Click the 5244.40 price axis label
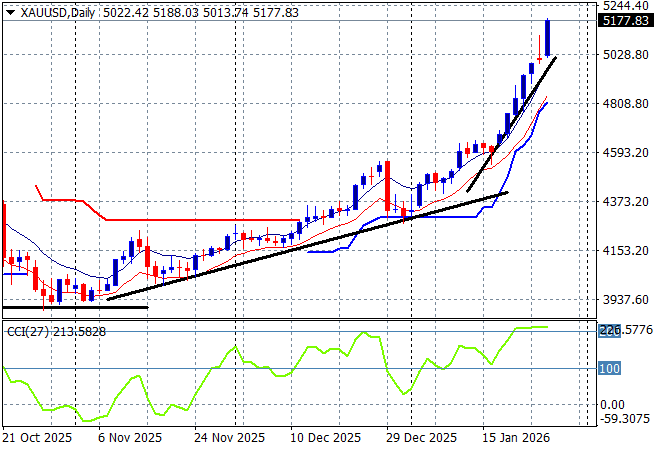The width and height of the screenshot is (660, 450). [x=625, y=6]
